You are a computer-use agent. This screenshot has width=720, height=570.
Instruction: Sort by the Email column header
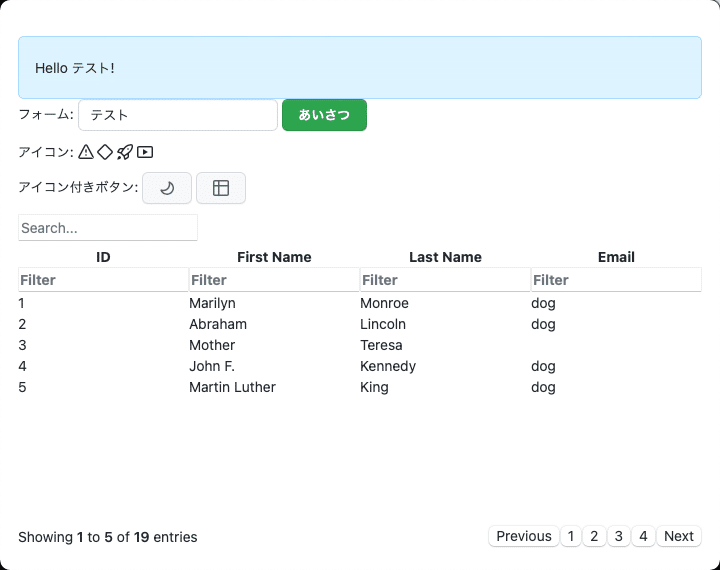point(616,257)
